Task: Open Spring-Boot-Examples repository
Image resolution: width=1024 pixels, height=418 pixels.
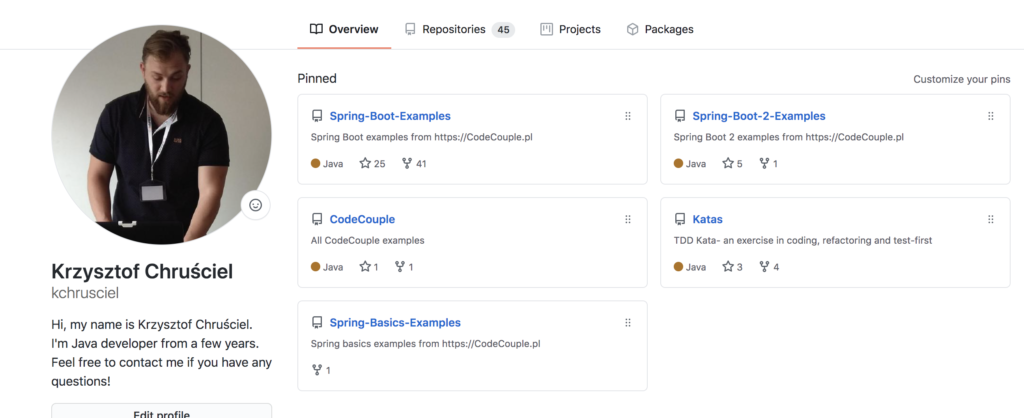Action: (x=390, y=116)
